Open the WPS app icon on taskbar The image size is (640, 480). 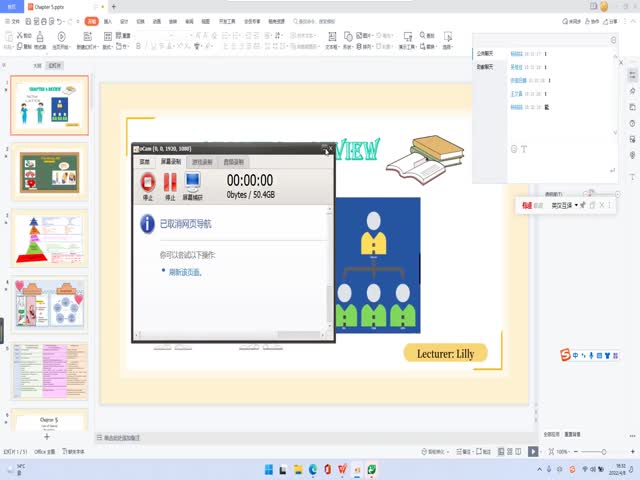[343, 469]
